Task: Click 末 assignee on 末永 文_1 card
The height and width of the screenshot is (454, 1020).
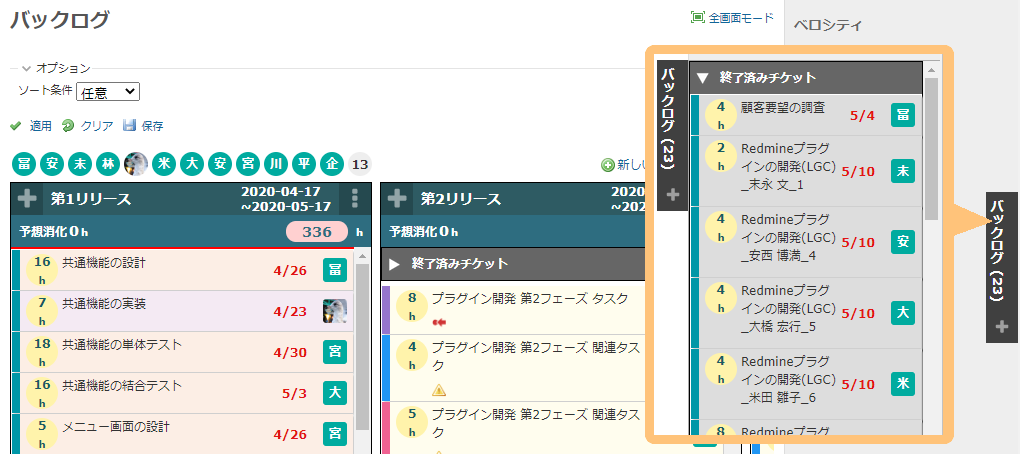Action: point(903,172)
